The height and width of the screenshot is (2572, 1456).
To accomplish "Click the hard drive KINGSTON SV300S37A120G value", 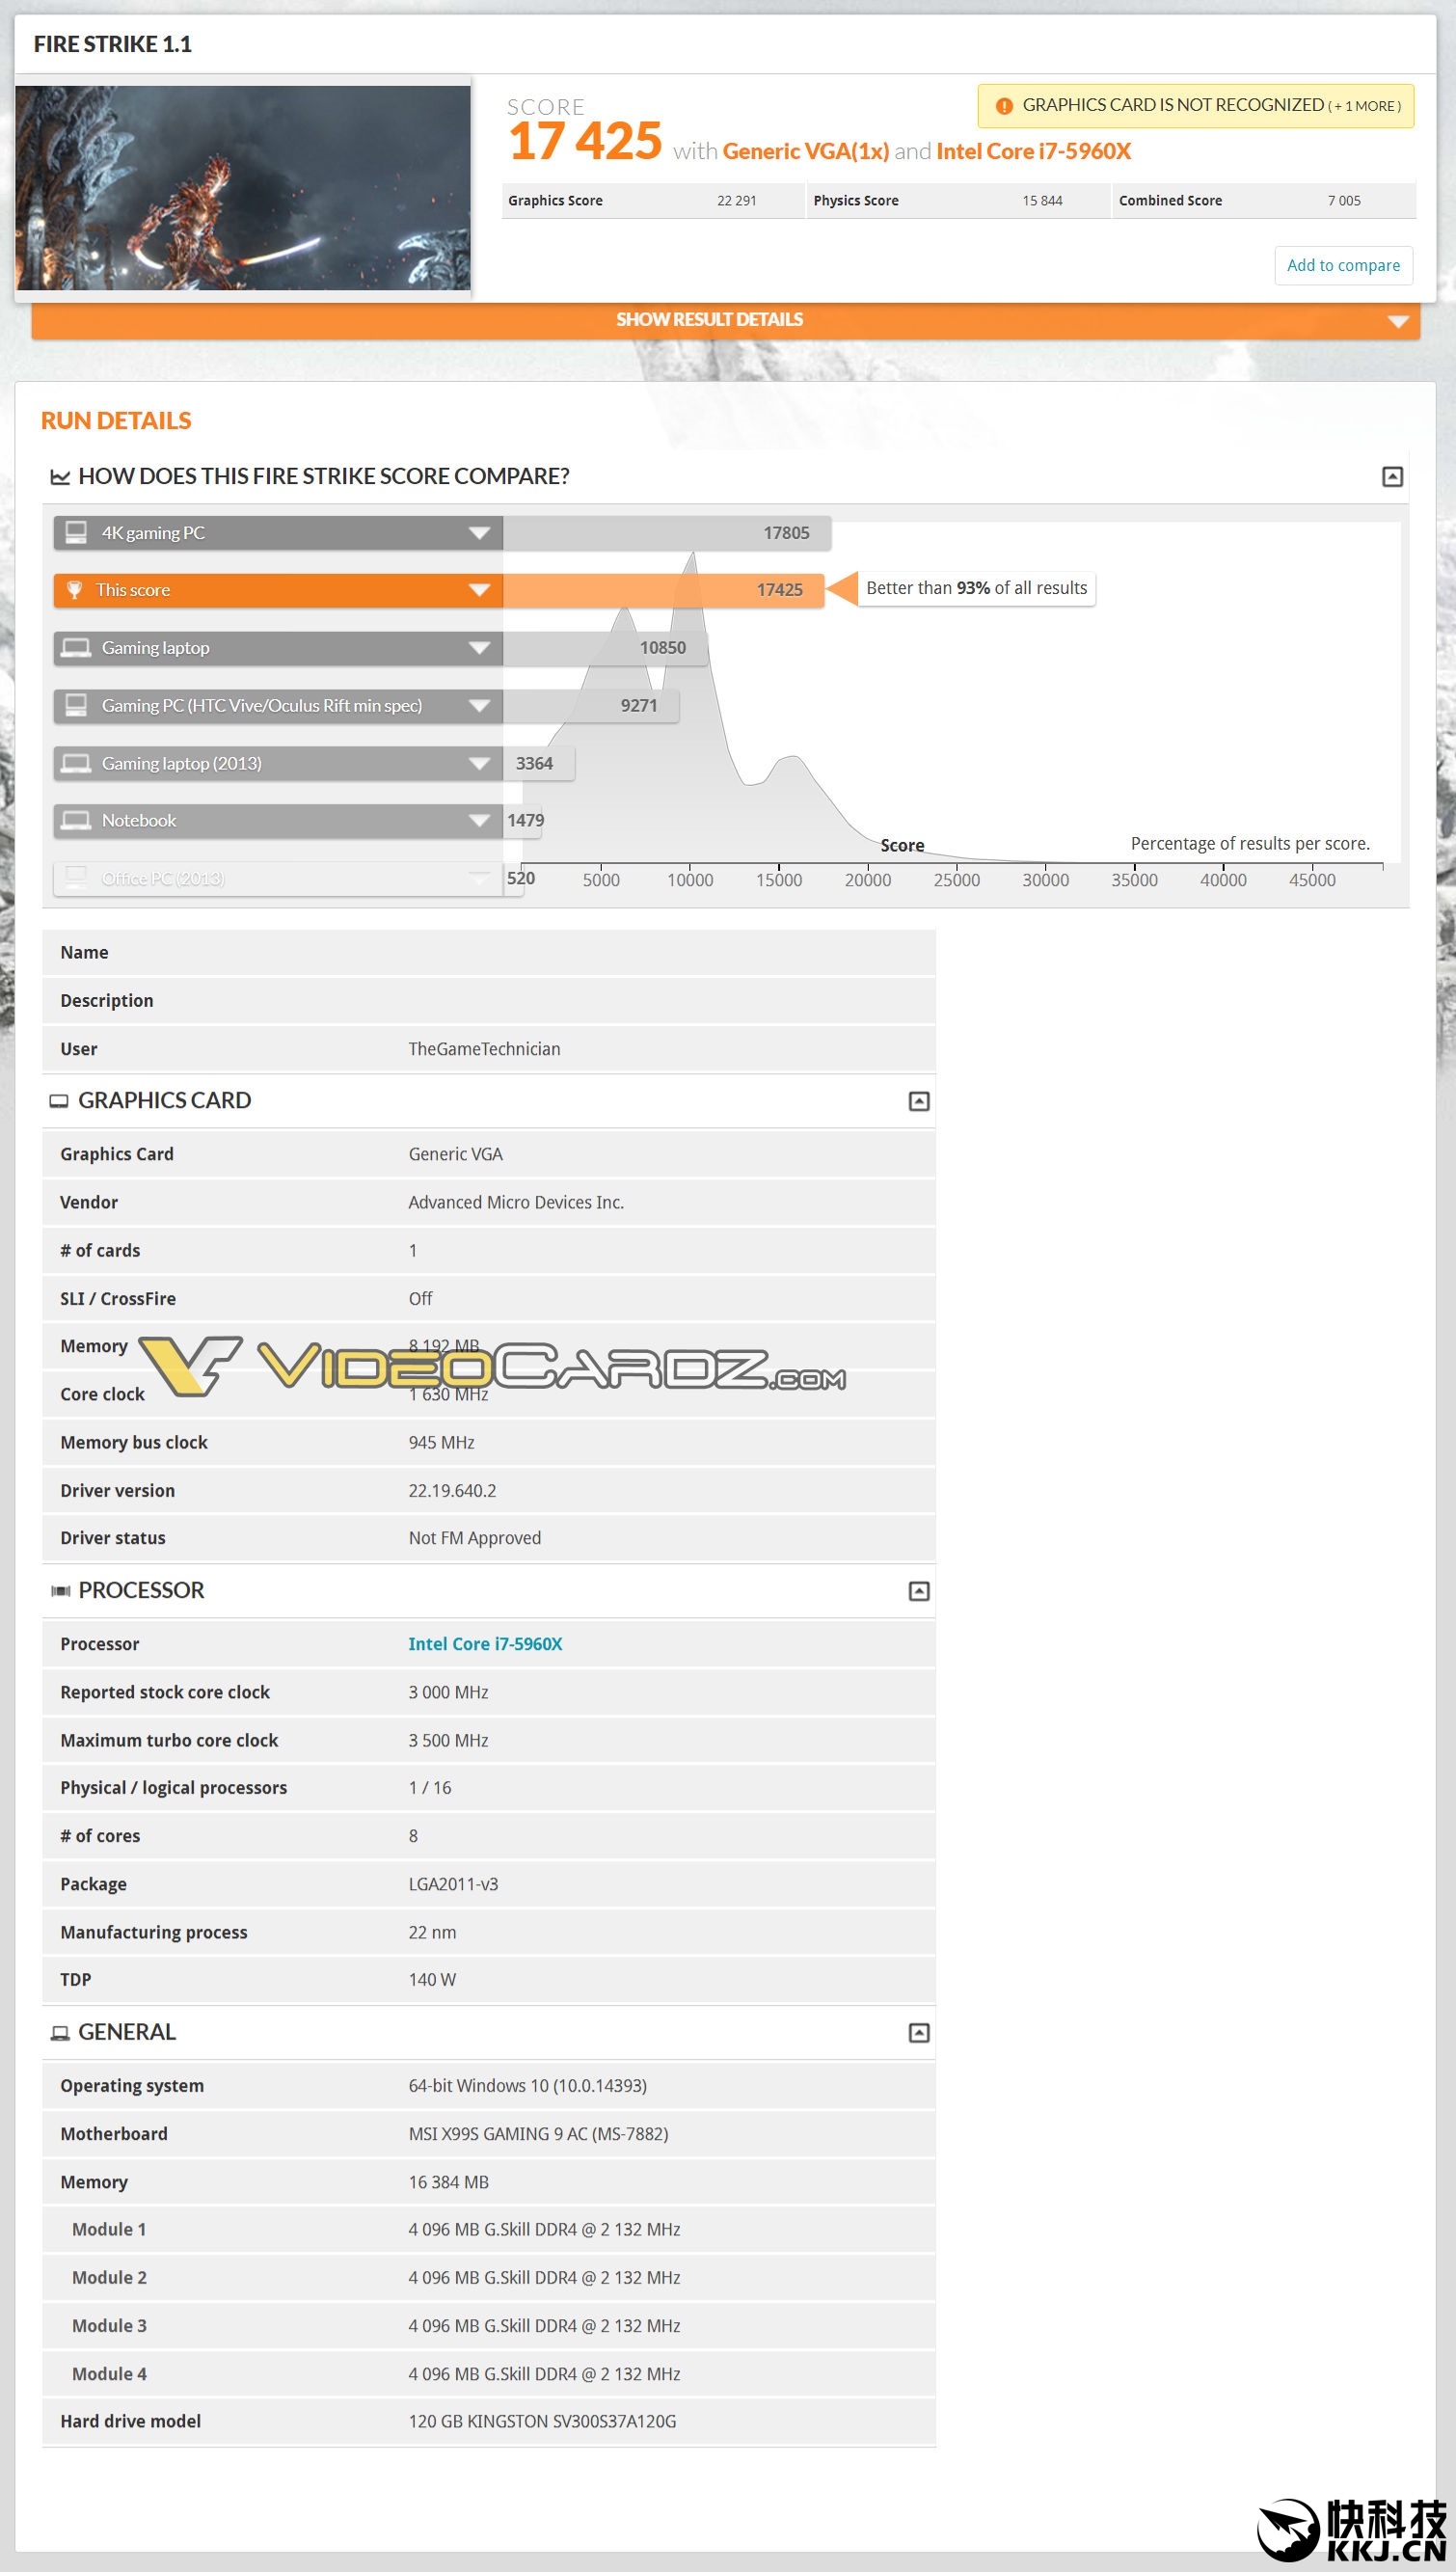I will pos(542,2422).
